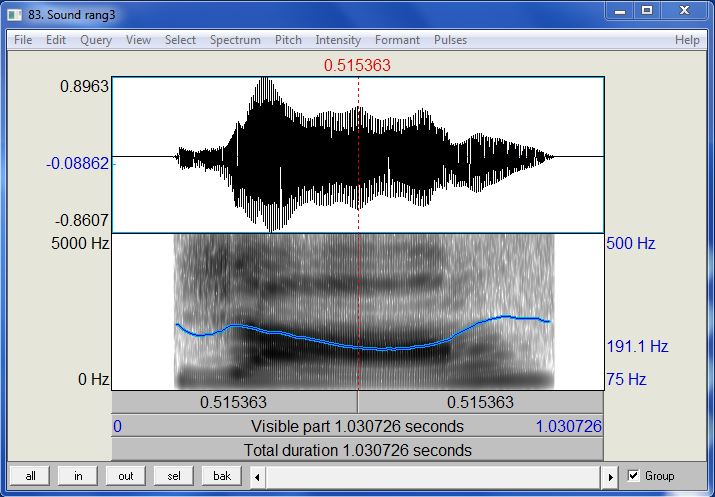Click the 75 Hz pitch floor label
This screenshot has width=715, height=497.
pos(626,379)
